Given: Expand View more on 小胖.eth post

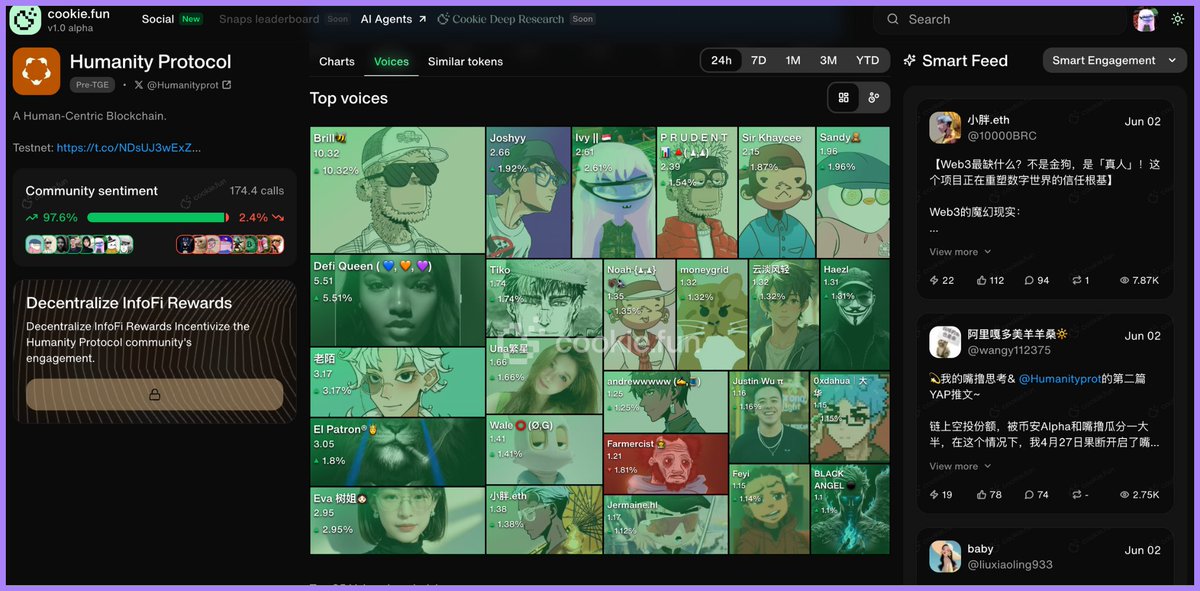Looking at the screenshot, I should (x=960, y=252).
